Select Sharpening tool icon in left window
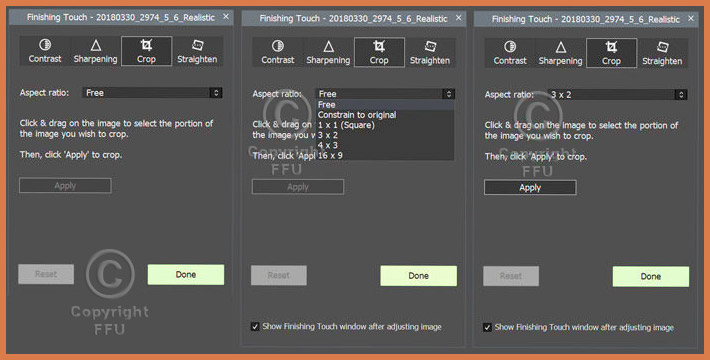710x360 pixels. coord(96,51)
